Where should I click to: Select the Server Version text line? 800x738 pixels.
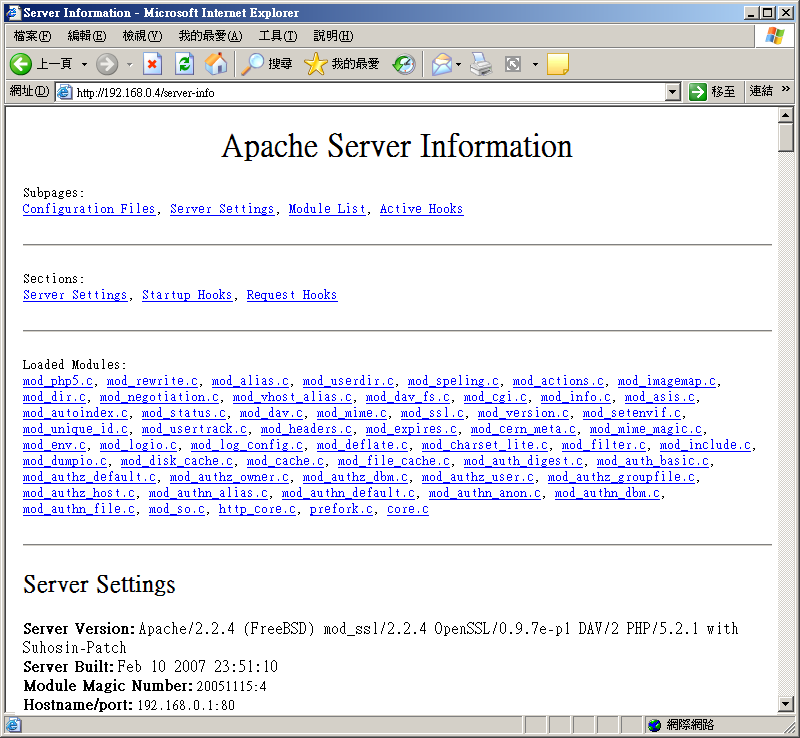pyautogui.click(x=381, y=638)
